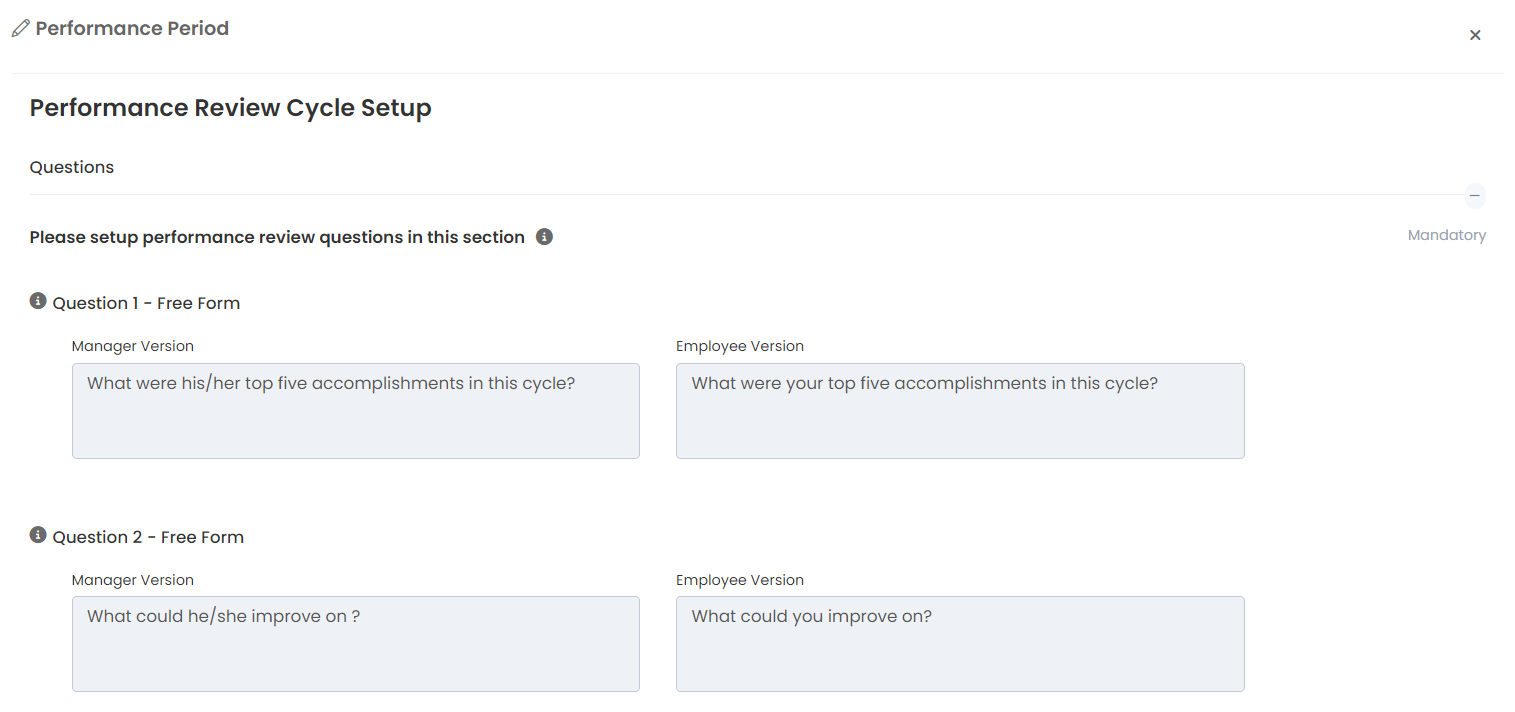The image size is (1515, 712).
Task: Focus Question 1 Employee Version text box
Action: [x=959, y=411]
